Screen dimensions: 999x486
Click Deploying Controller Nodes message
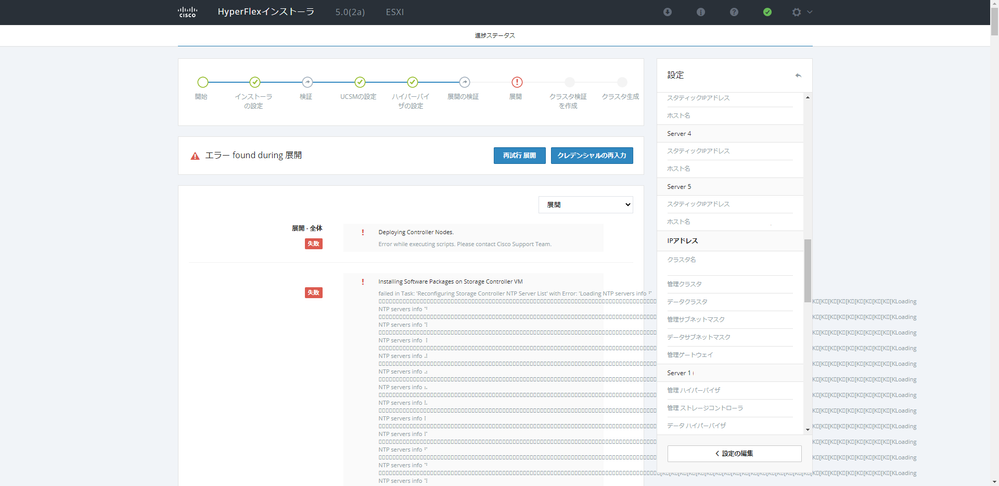[x=416, y=232]
